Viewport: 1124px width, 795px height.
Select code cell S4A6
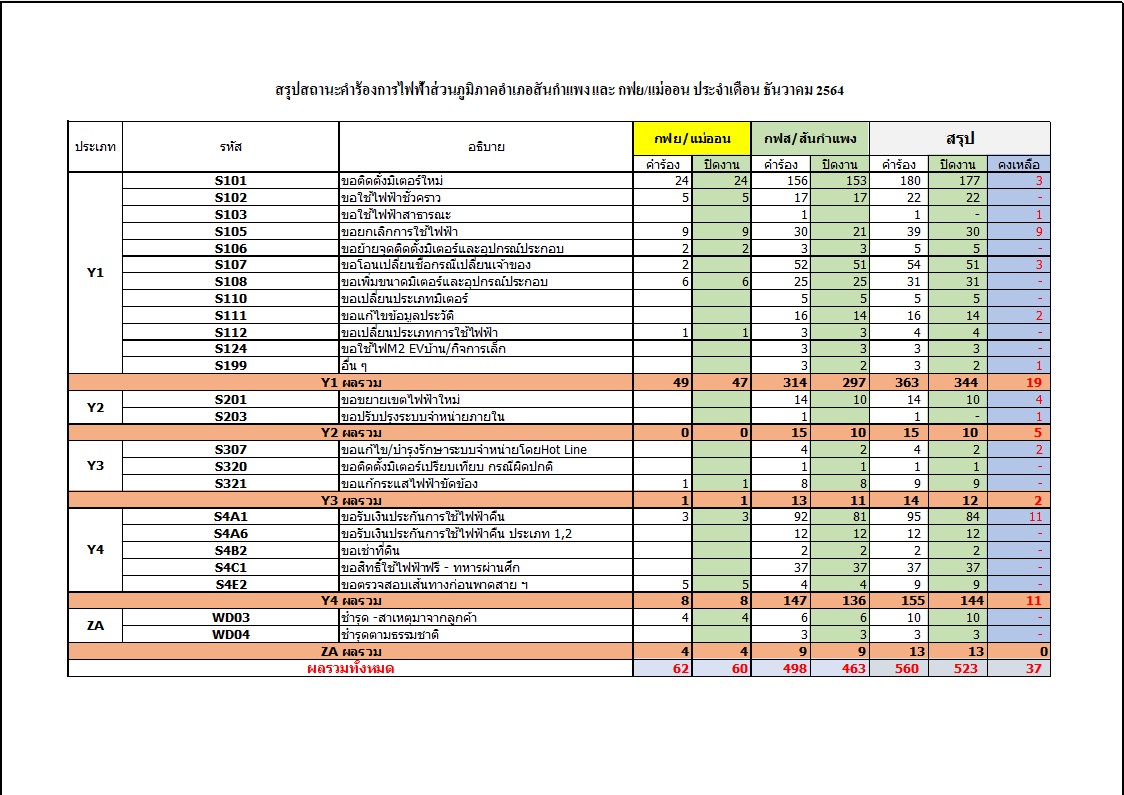point(231,533)
